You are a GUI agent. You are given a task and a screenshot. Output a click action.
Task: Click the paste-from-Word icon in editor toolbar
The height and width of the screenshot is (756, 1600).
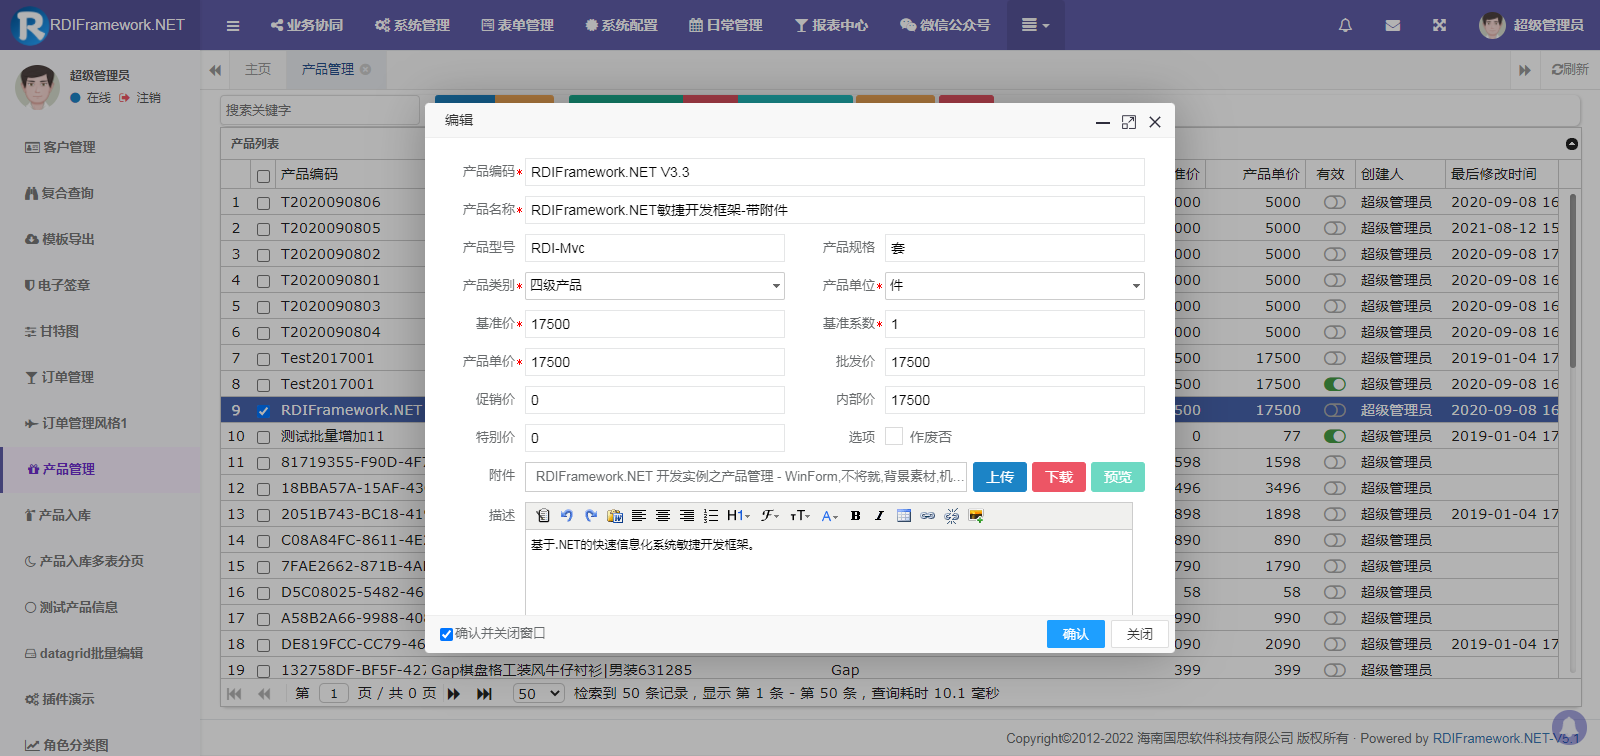tap(615, 516)
